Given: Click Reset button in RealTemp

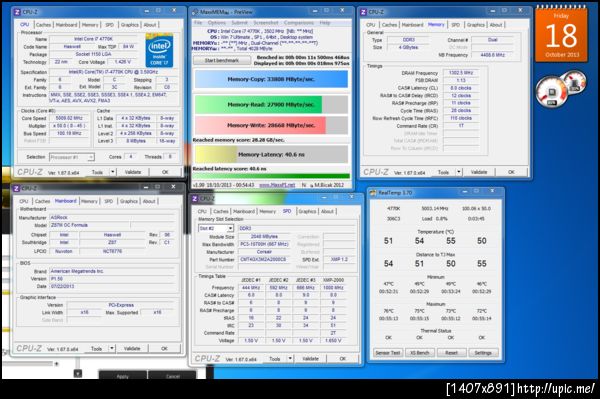Looking at the screenshot, I should pyautogui.click(x=452, y=353).
